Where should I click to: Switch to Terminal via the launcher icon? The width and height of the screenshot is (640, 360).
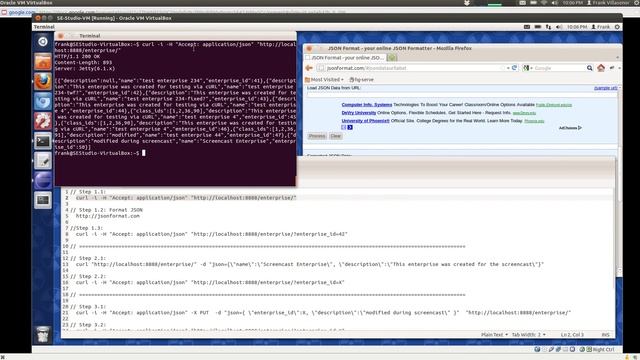[43, 141]
